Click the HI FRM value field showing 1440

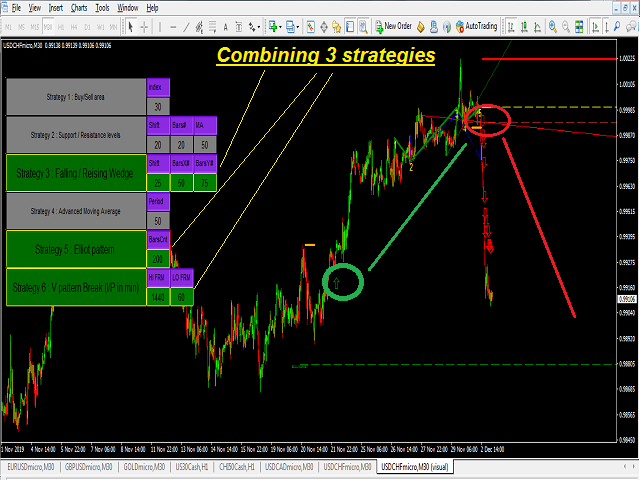[158, 297]
